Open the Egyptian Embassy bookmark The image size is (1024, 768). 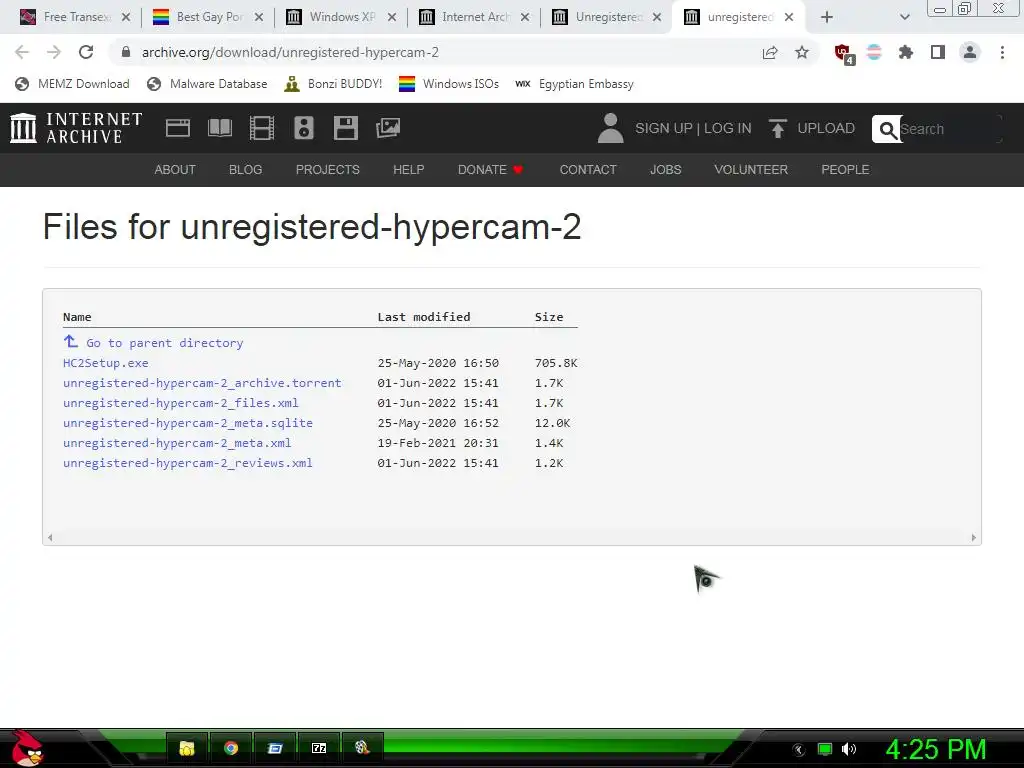(574, 84)
